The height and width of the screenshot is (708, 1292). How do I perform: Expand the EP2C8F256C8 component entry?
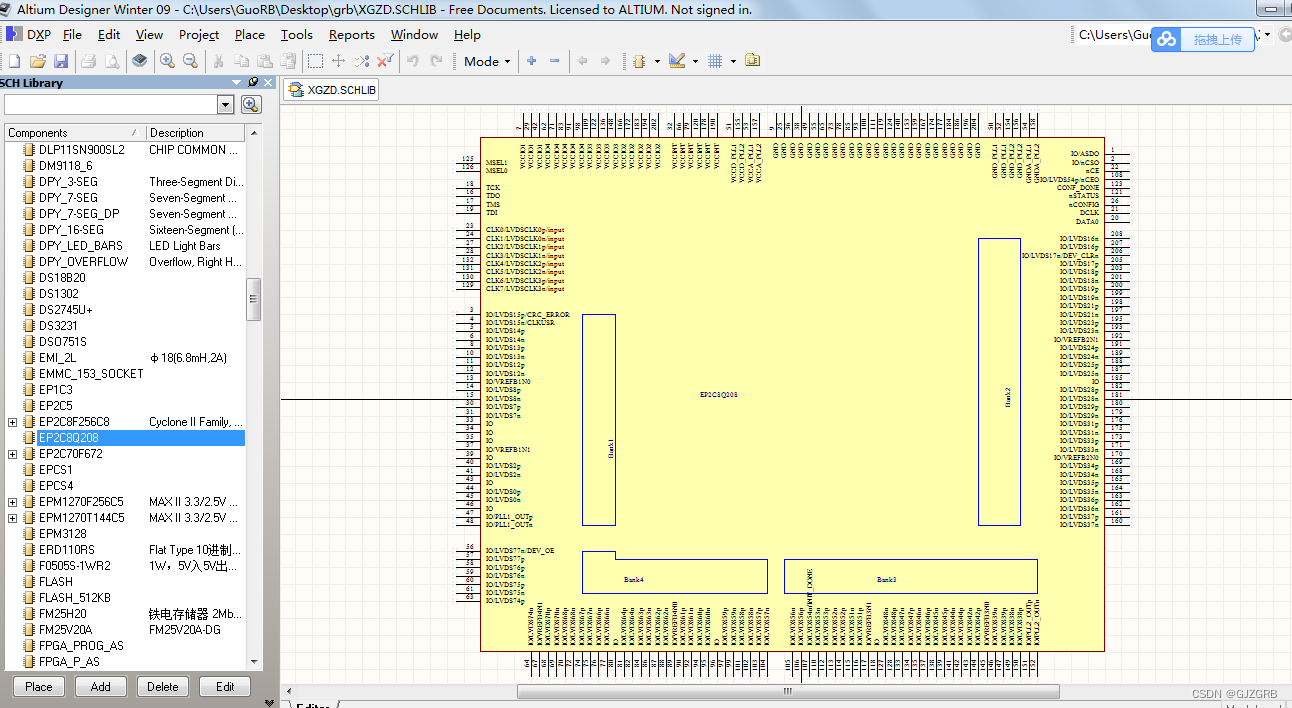[x=12, y=421]
